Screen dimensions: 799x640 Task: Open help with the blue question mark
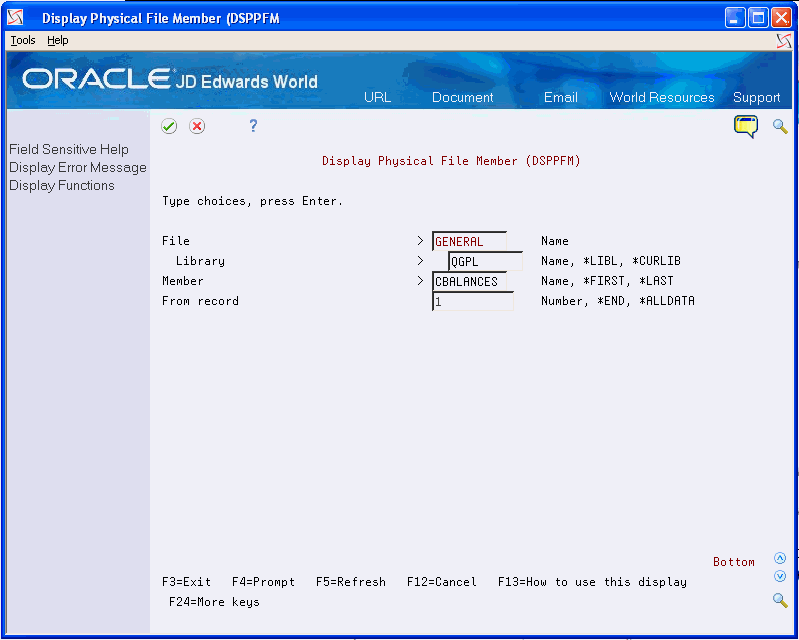[x=253, y=125]
